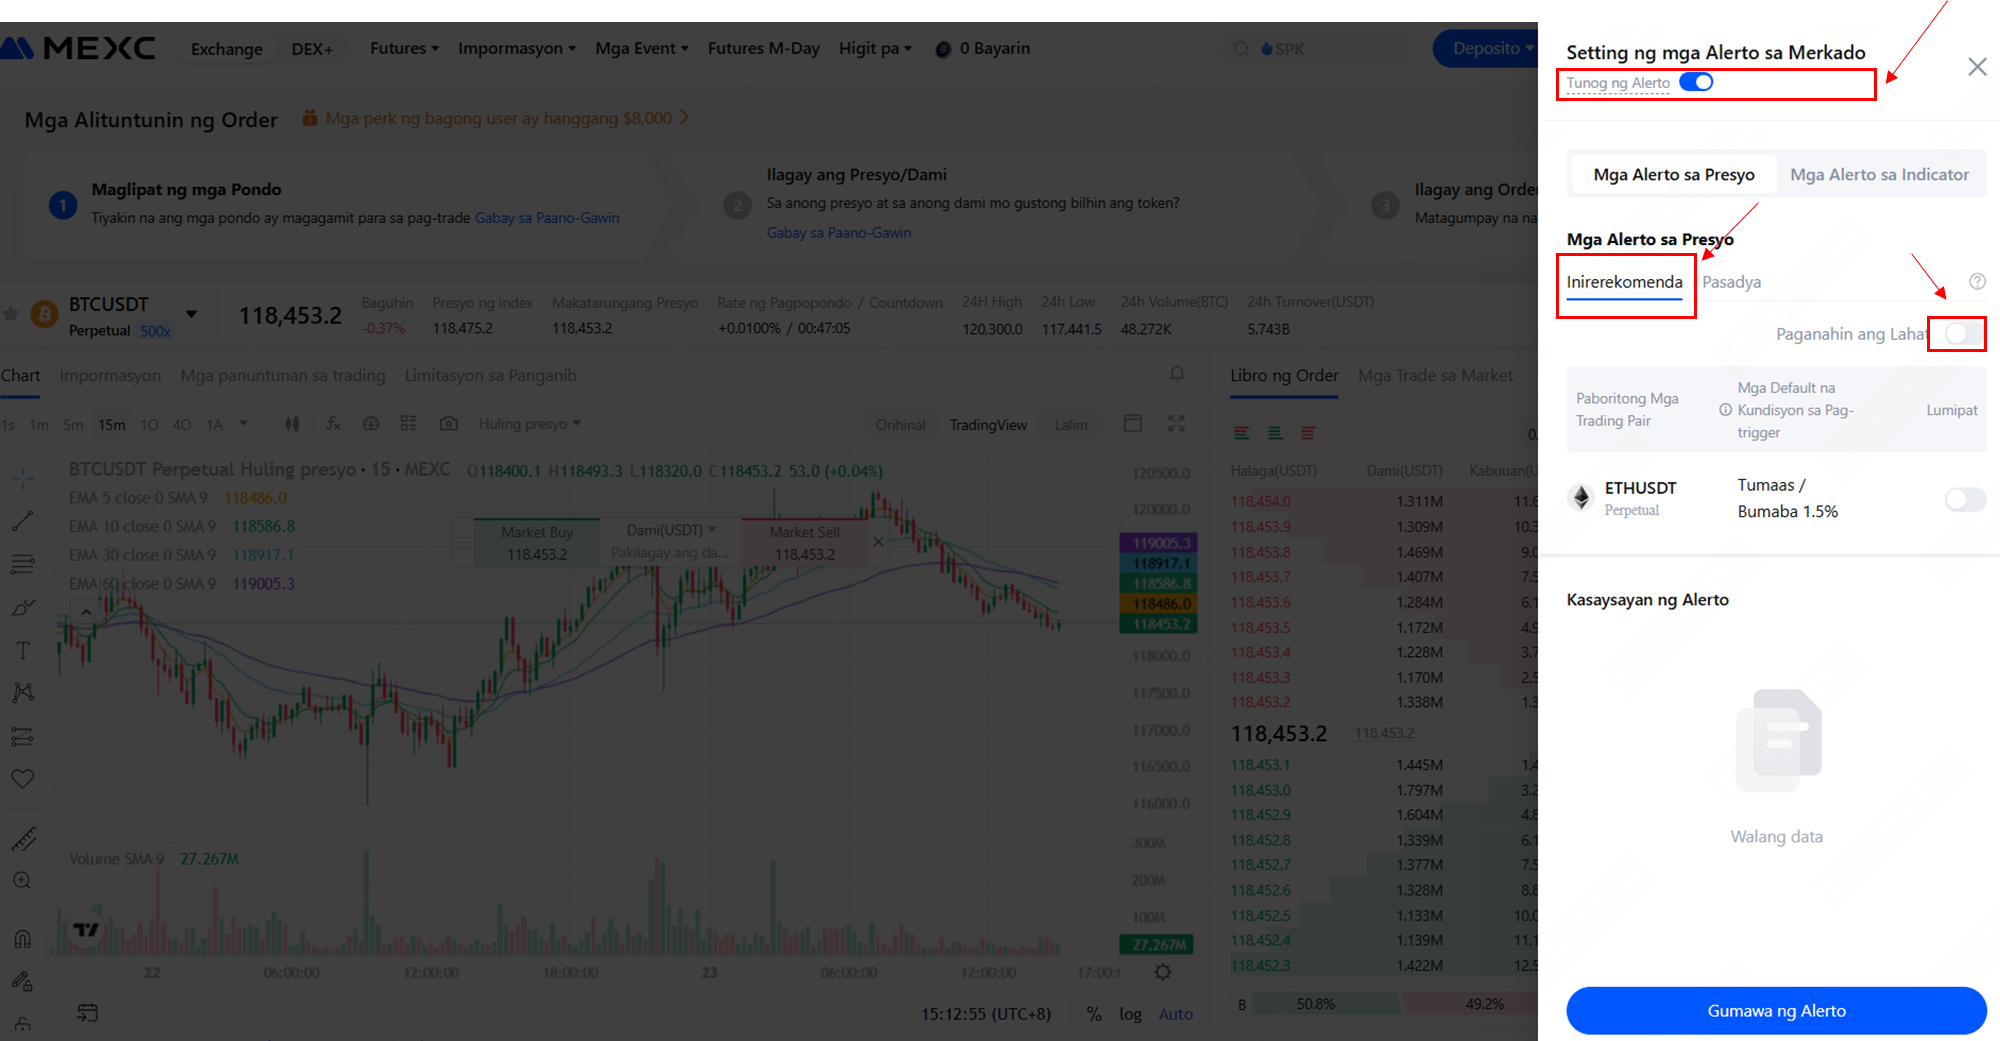Star BTCUSDT as a favorite
This screenshot has height=1041, width=2000.
[11, 315]
